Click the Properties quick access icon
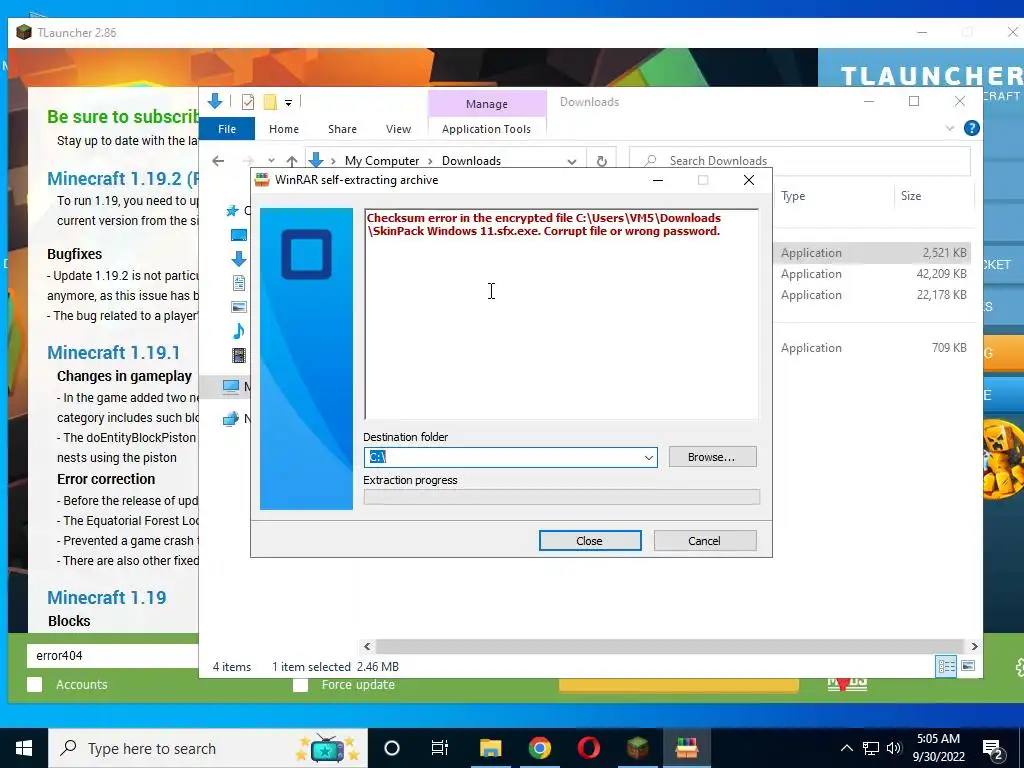The height and width of the screenshot is (768, 1024). coord(248,101)
